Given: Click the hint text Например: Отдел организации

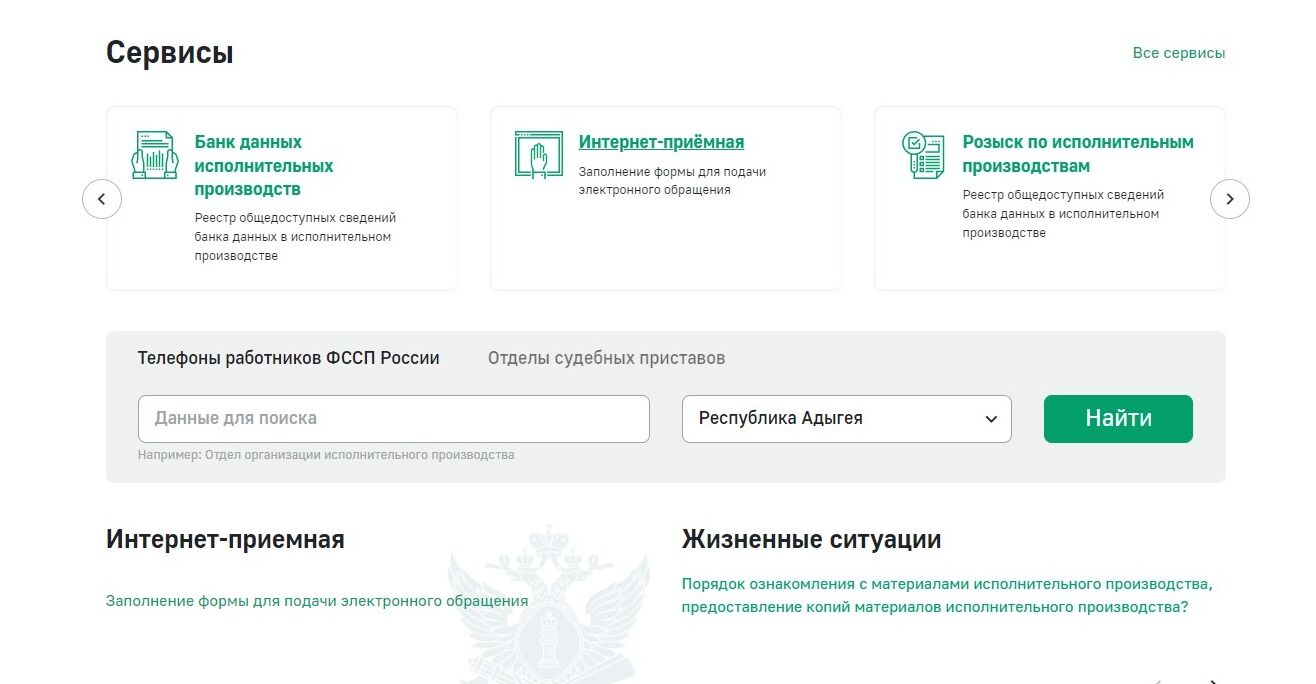Looking at the screenshot, I should pos(326,455).
